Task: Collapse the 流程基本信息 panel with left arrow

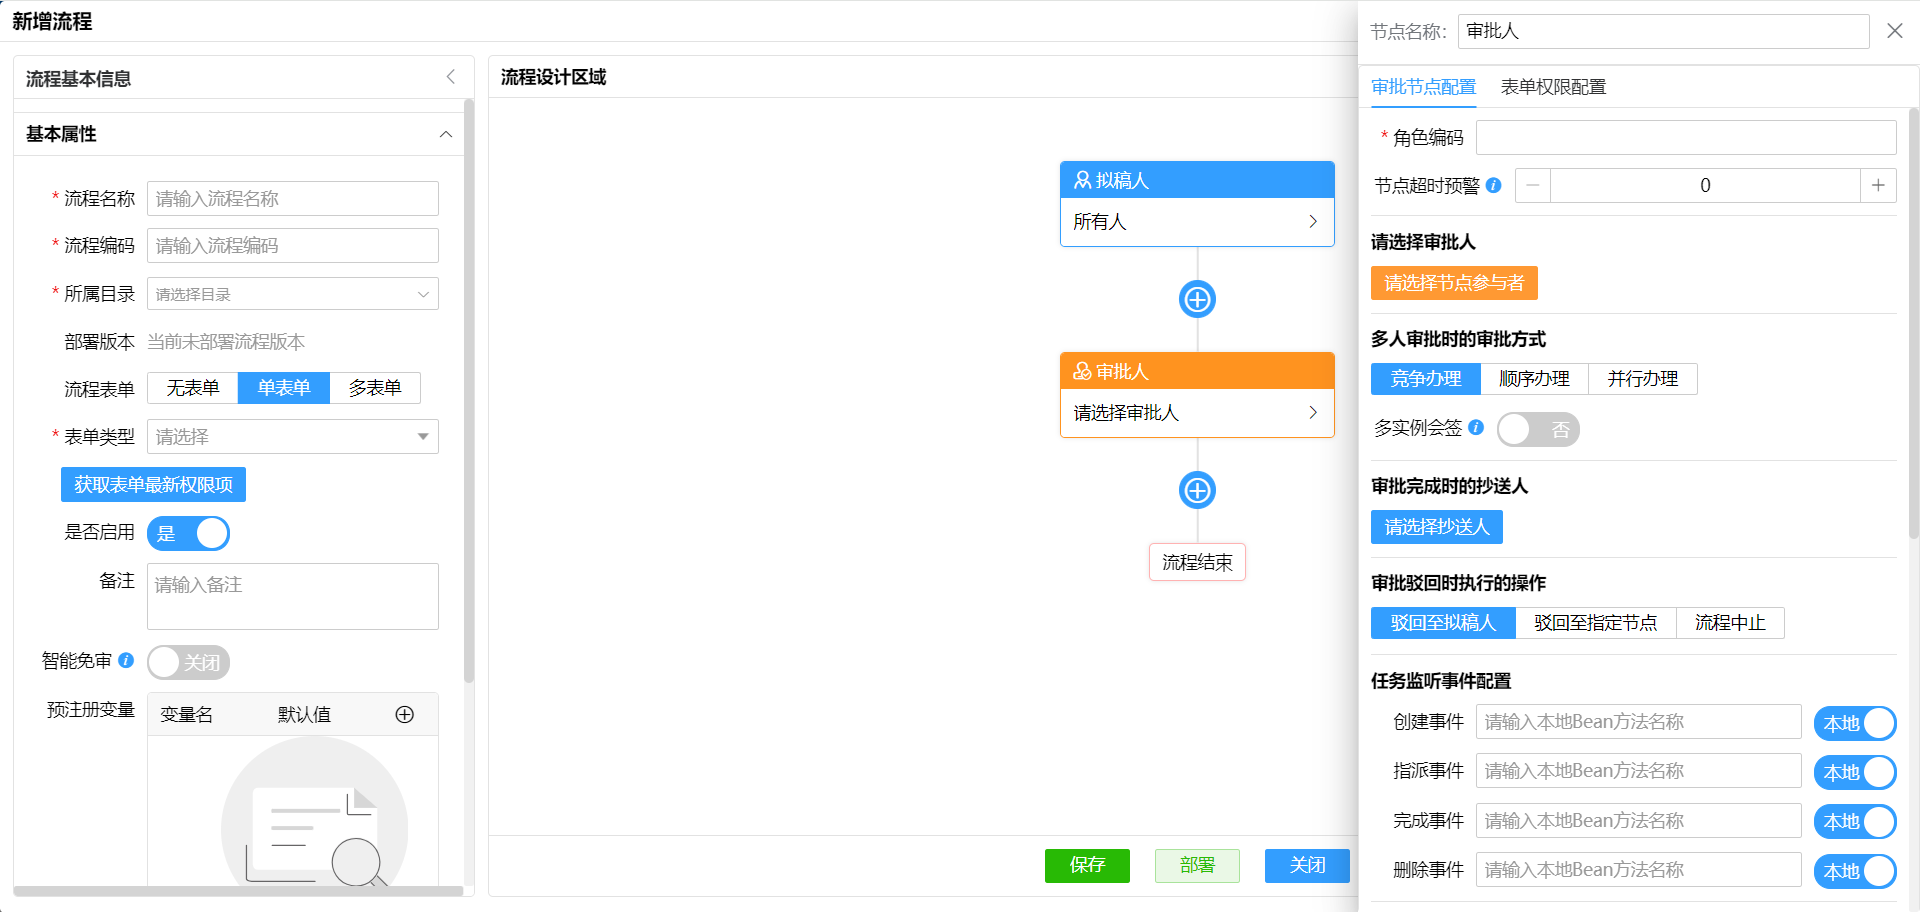Action: pyautogui.click(x=451, y=77)
